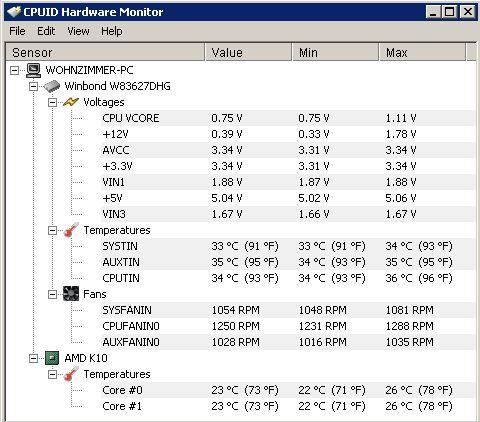Select the +12V voltage row
Screen dimensions: 480x422
(x=288, y=134)
